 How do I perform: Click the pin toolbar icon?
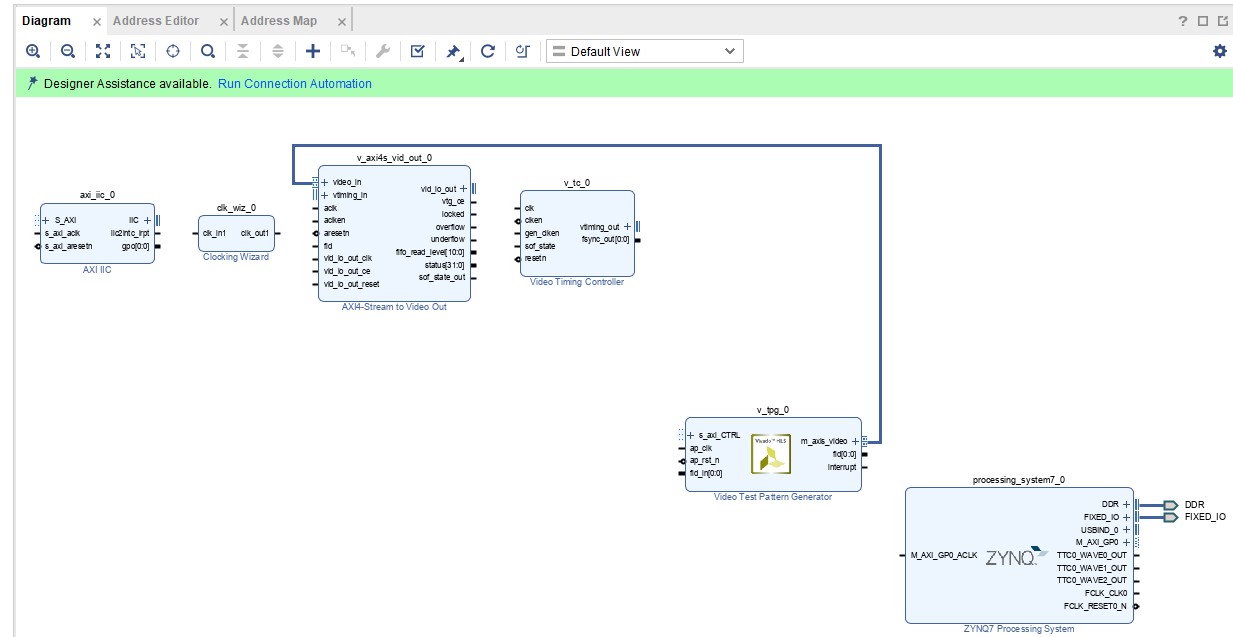point(453,51)
